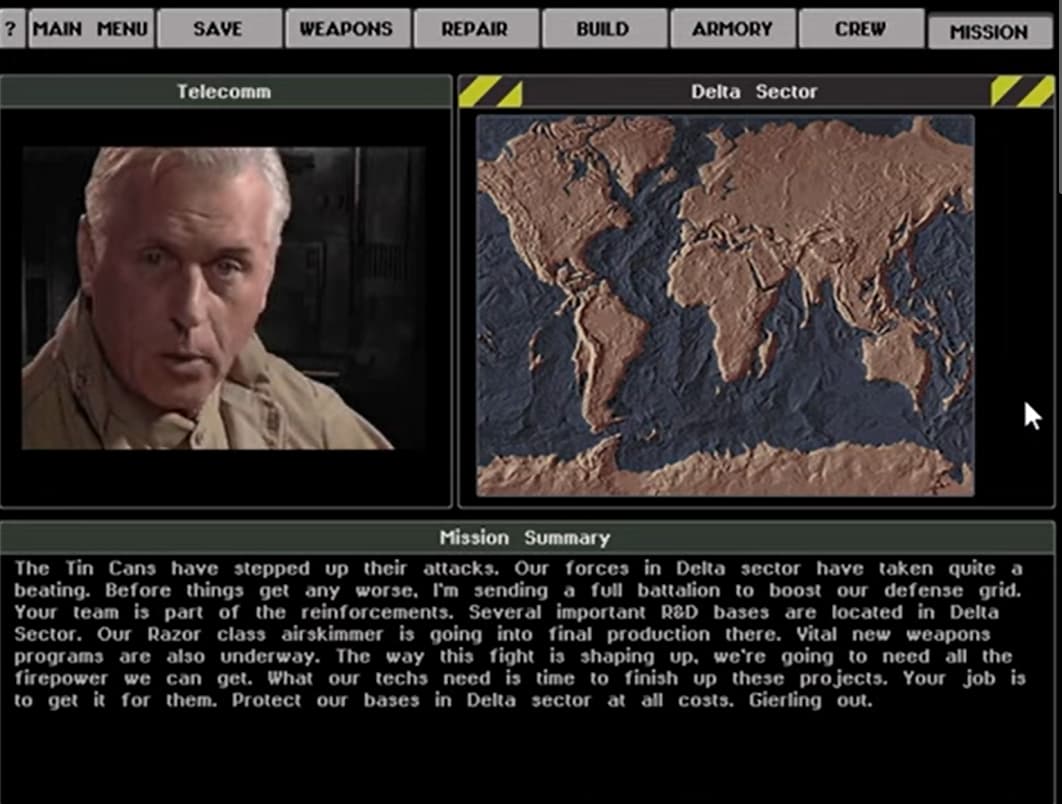Viewport: 1062px width, 804px height.
Task: Open the BUILD screen
Action: pos(603,28)
